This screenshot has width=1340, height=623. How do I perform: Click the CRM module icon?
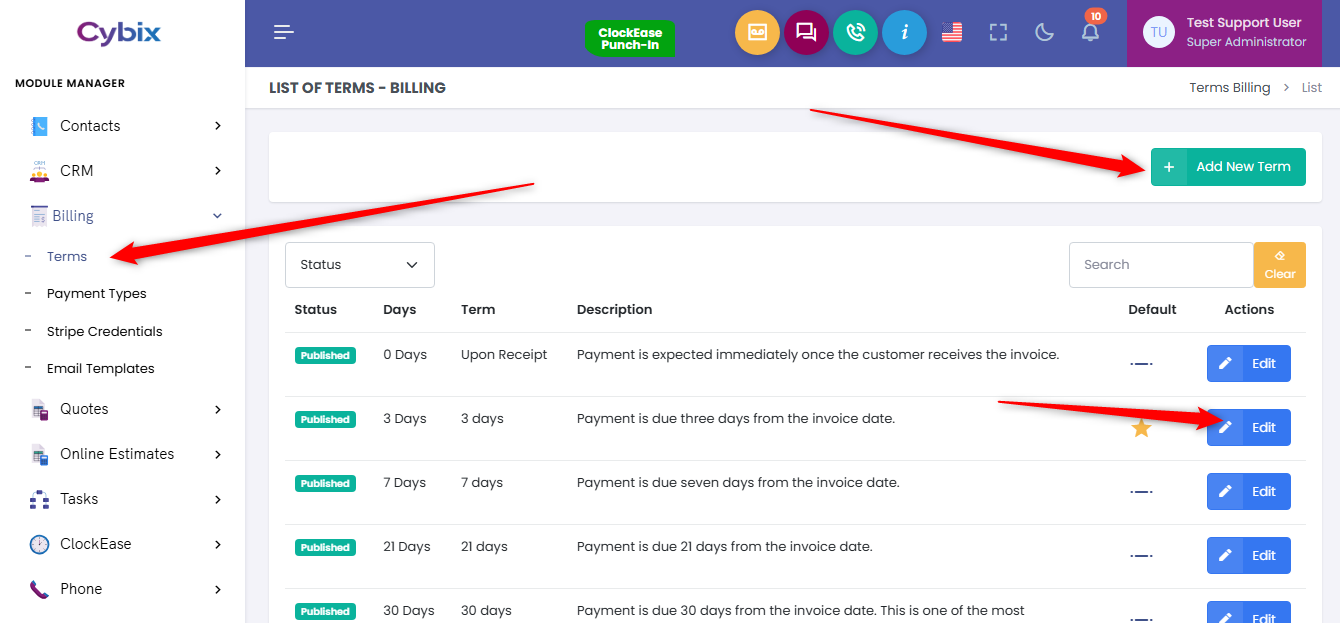39,171
